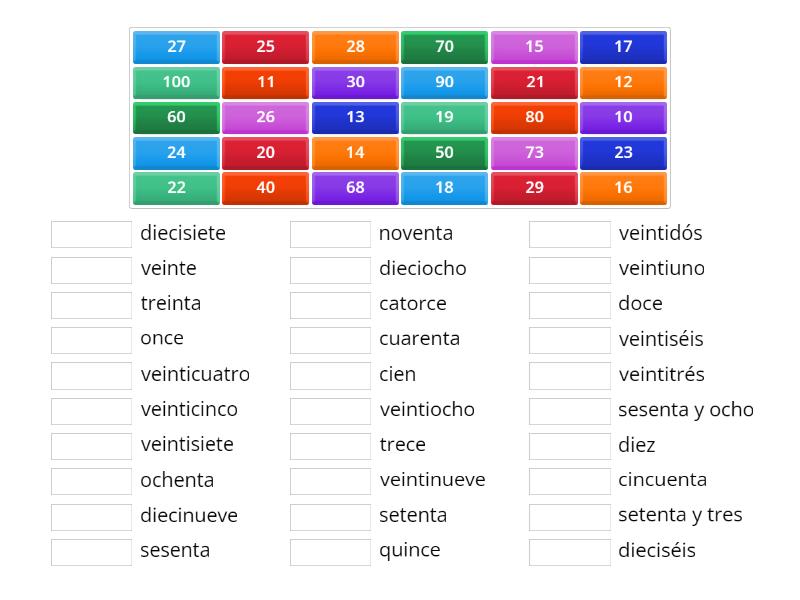Click the answer box next to noventa
Image resolution: width=800 pixels, height=600 pixels.
click(x=330, y=233)
